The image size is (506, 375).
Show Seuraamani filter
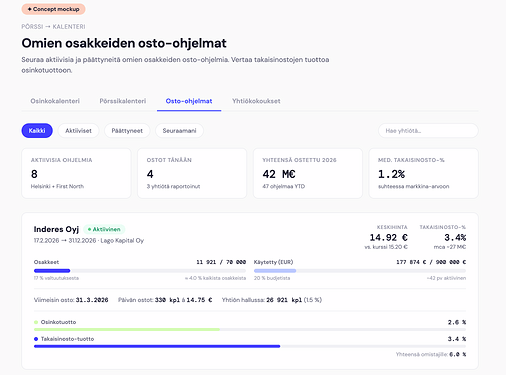(x=179, y=131)
